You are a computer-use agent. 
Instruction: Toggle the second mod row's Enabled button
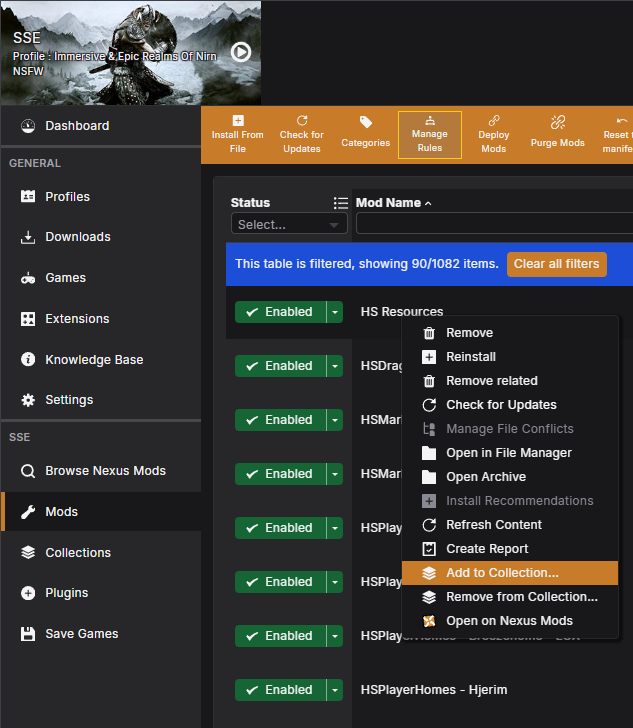tap(279, 366)
